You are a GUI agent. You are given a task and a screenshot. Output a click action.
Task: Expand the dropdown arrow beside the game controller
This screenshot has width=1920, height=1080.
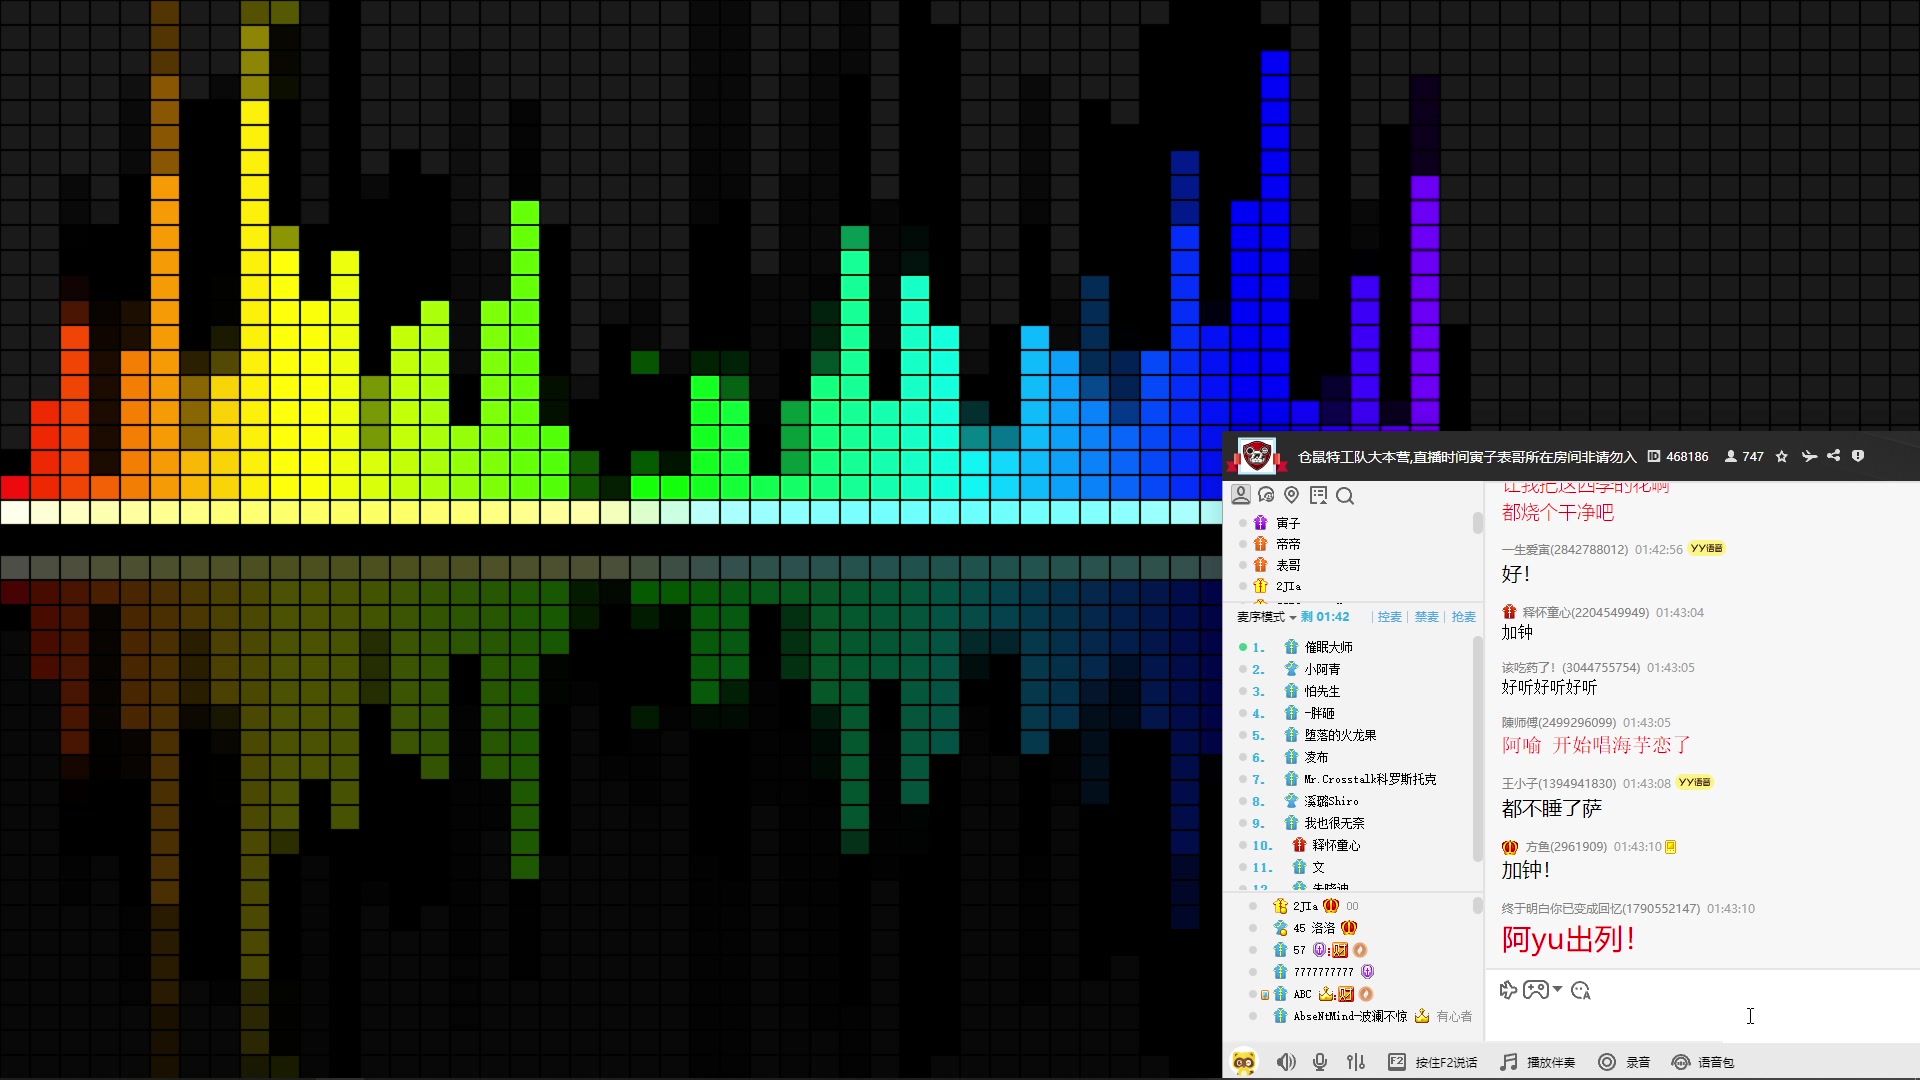[x=1557, y=989]
